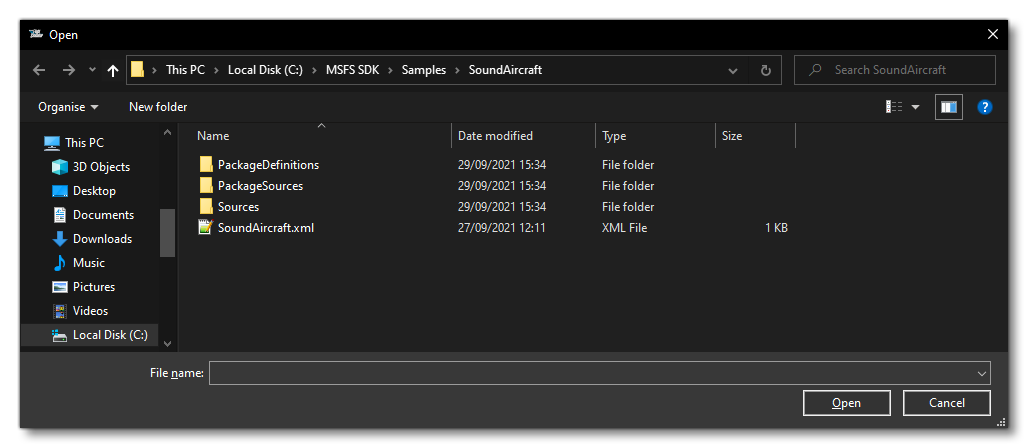Open help with the question mark

pos(984,107)
